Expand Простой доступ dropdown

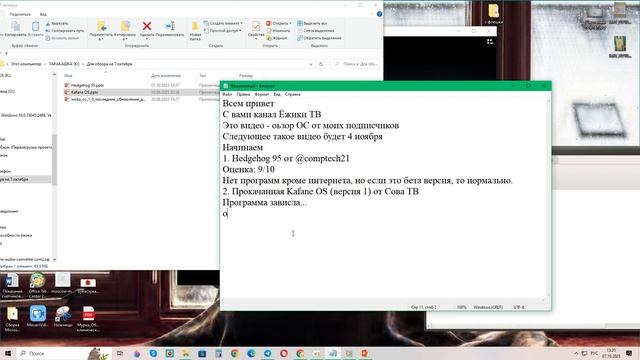click(222, 31)
